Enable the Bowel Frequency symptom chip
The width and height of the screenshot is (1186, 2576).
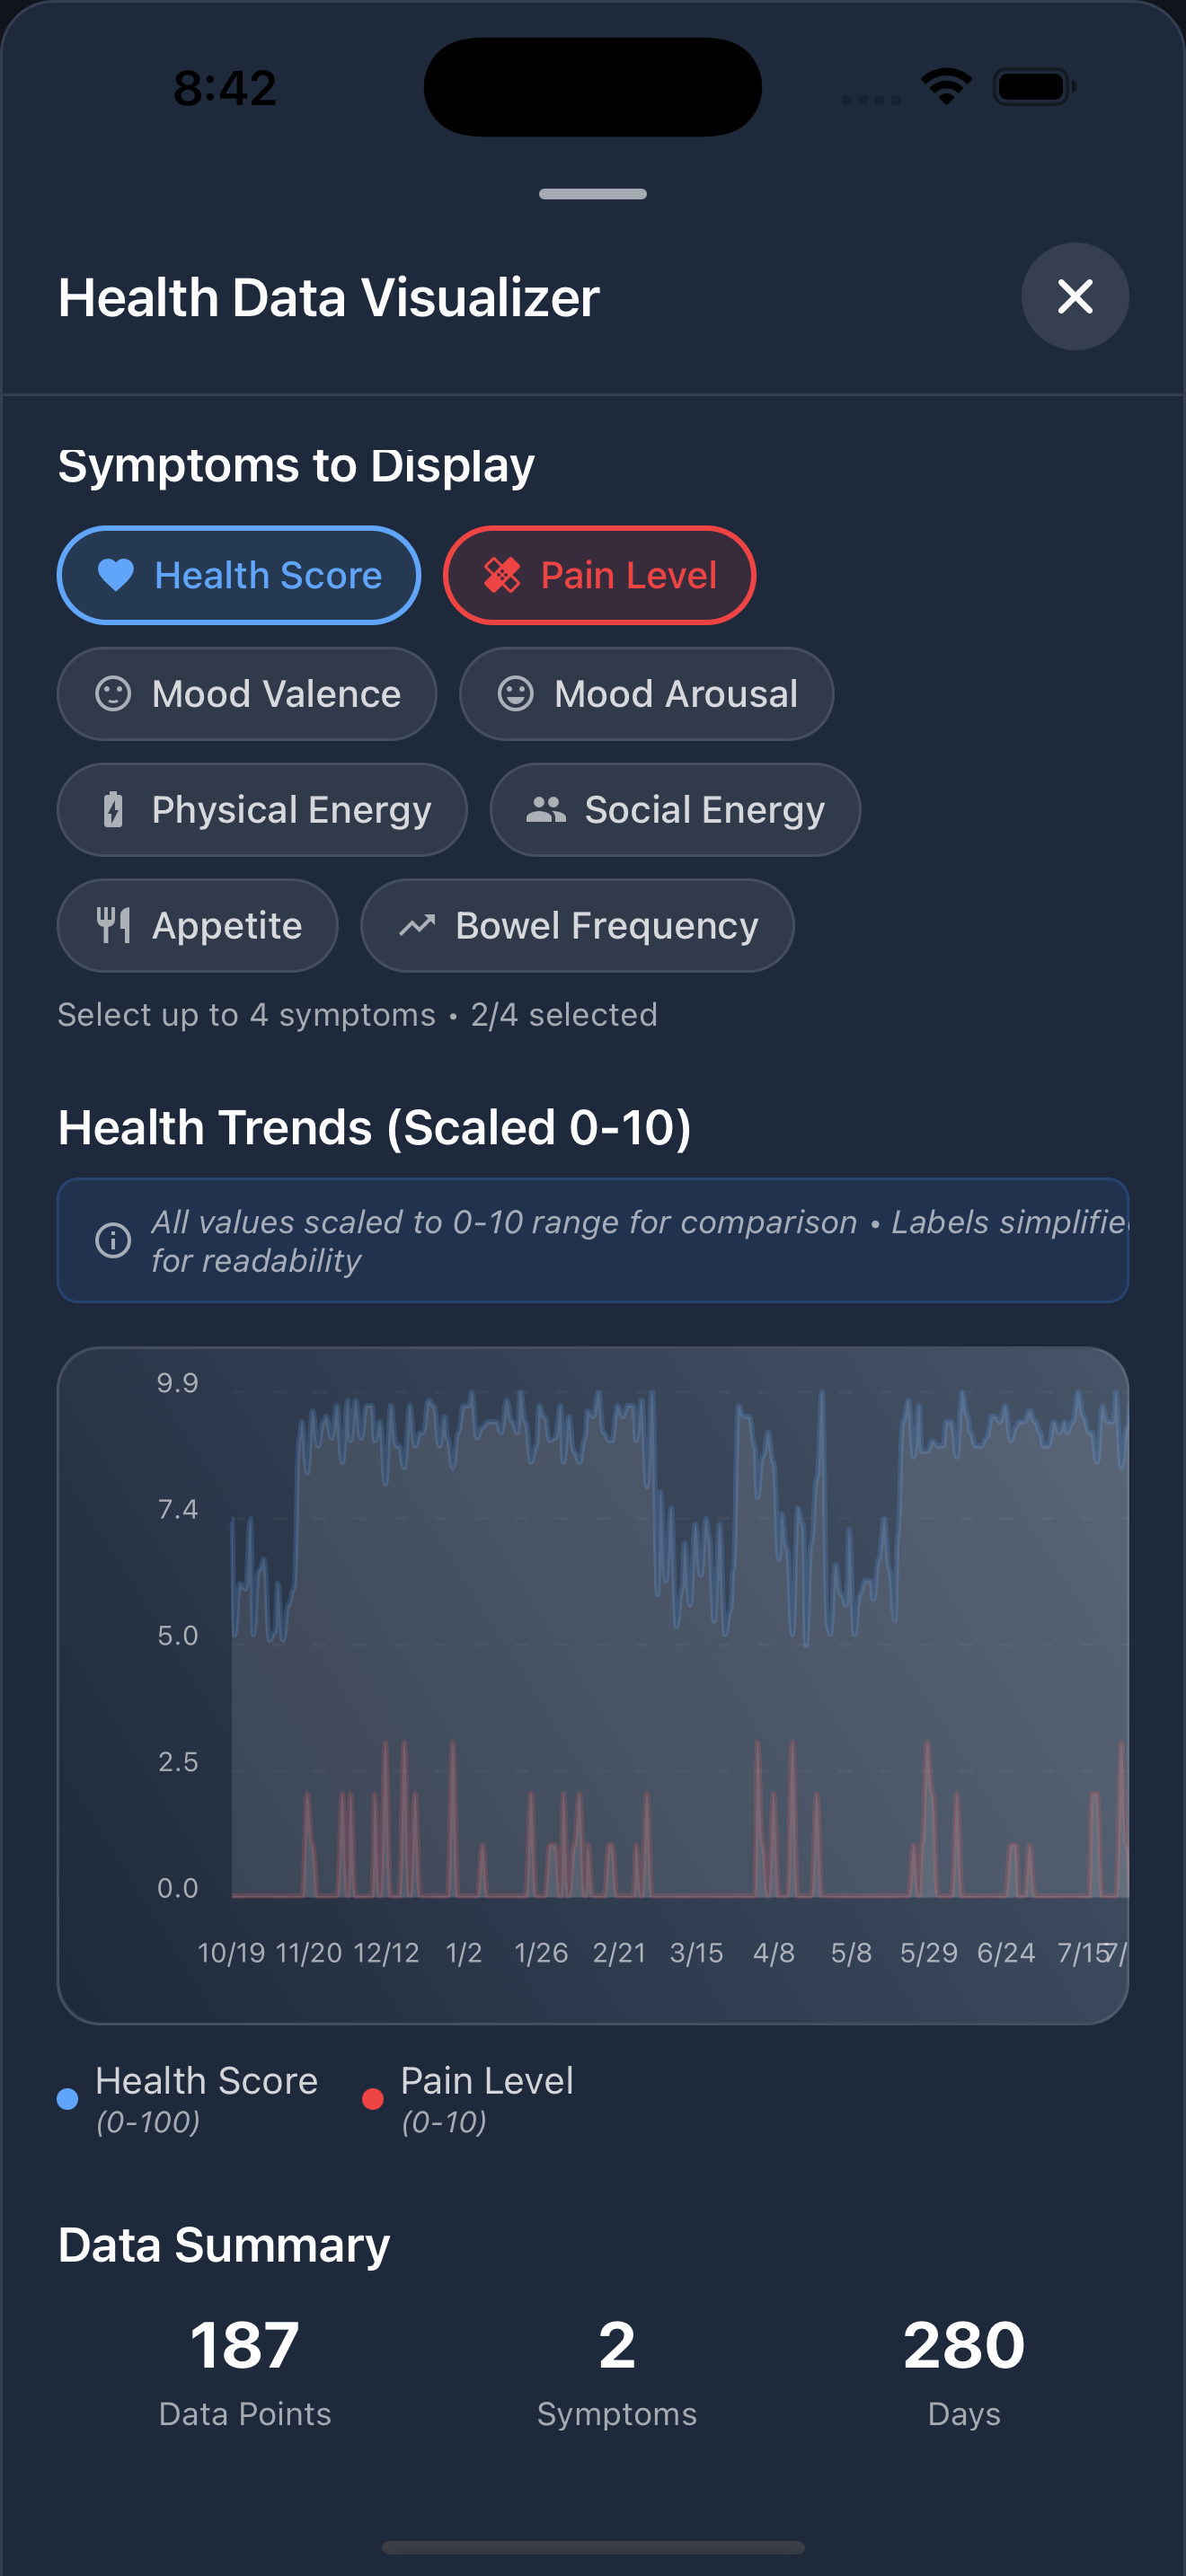click(x=577, y=925)
